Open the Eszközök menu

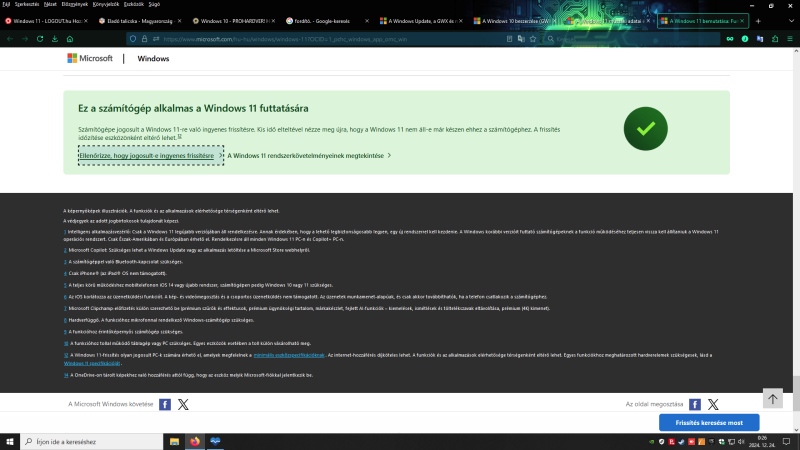[x=134, y=4]
